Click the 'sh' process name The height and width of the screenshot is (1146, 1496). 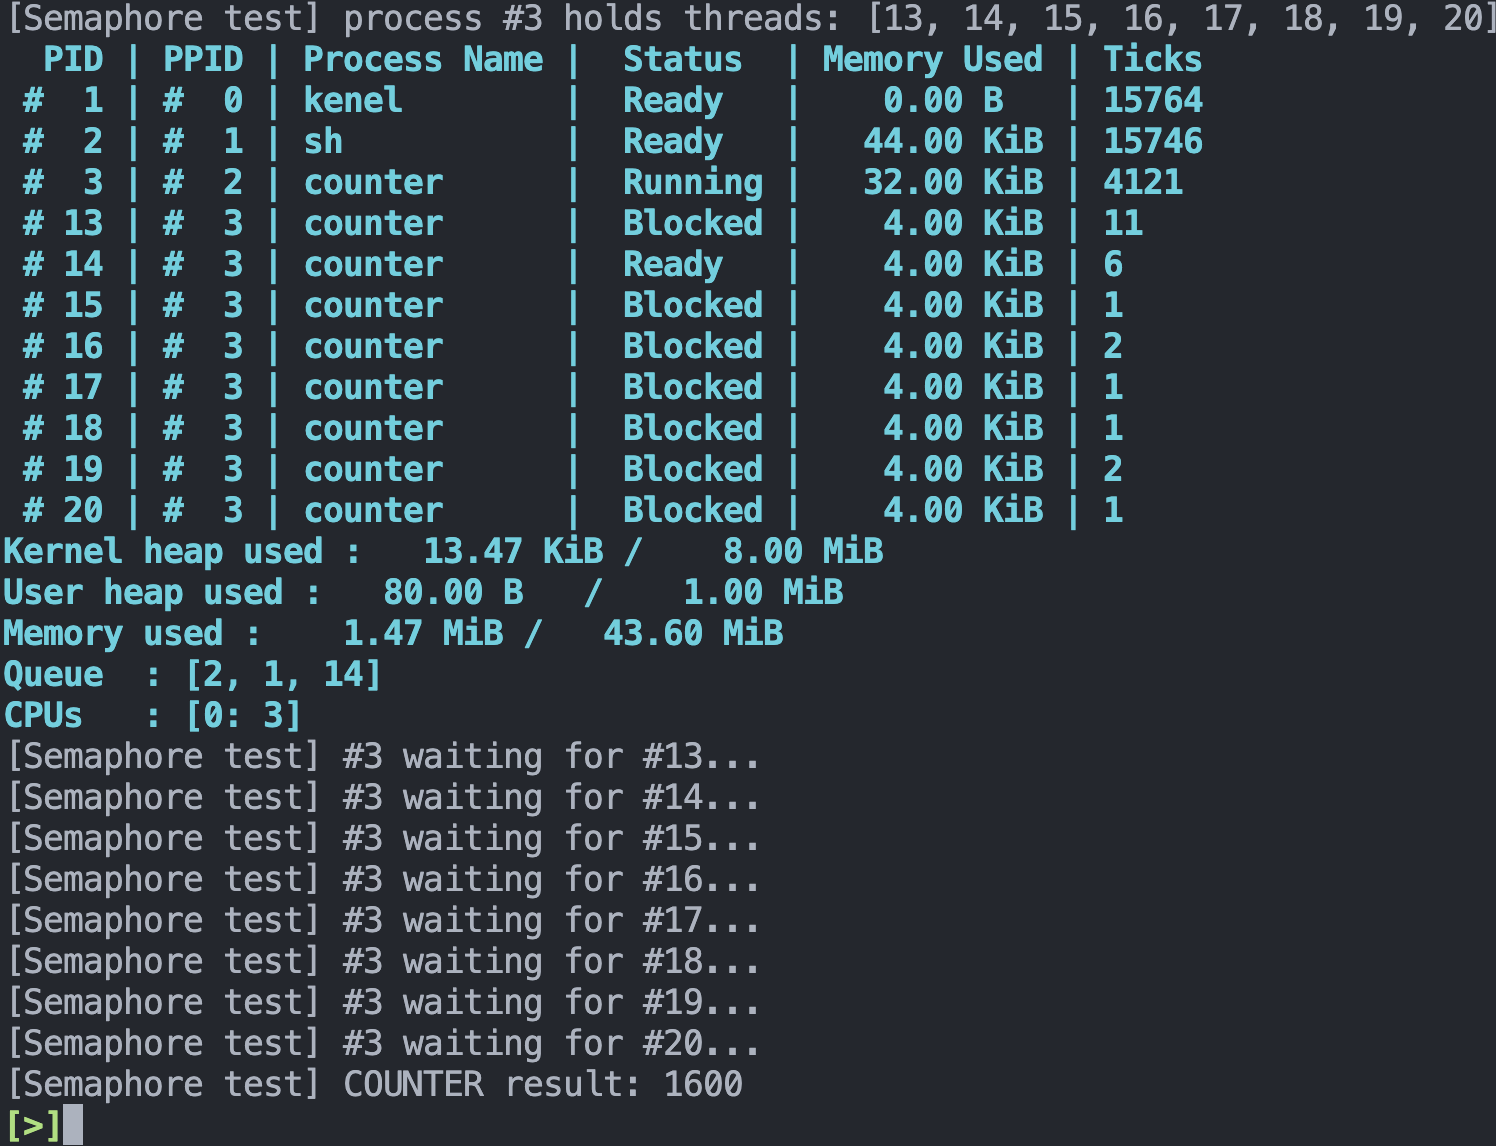coord(323,141)
